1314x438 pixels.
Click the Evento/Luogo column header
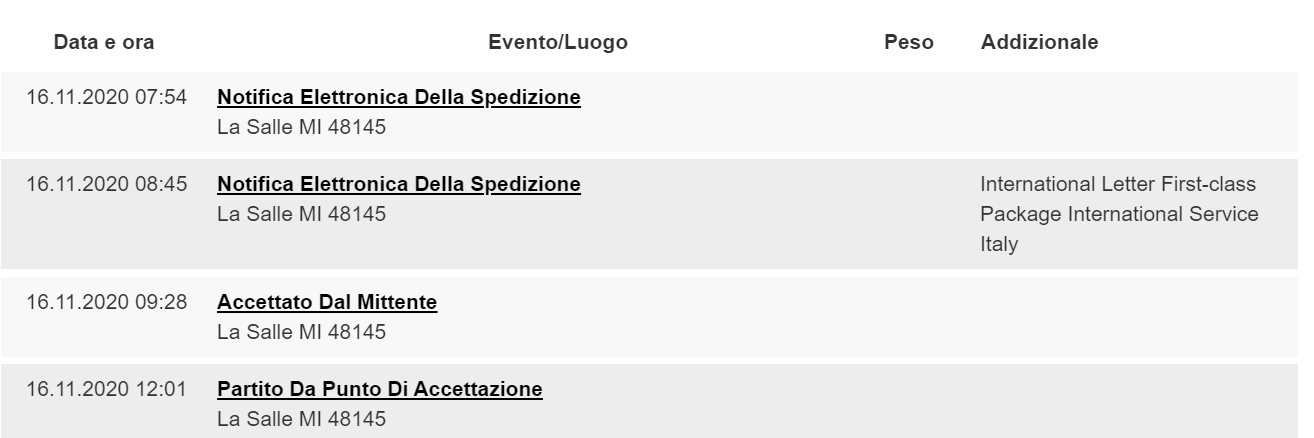(x=558, y=42)
